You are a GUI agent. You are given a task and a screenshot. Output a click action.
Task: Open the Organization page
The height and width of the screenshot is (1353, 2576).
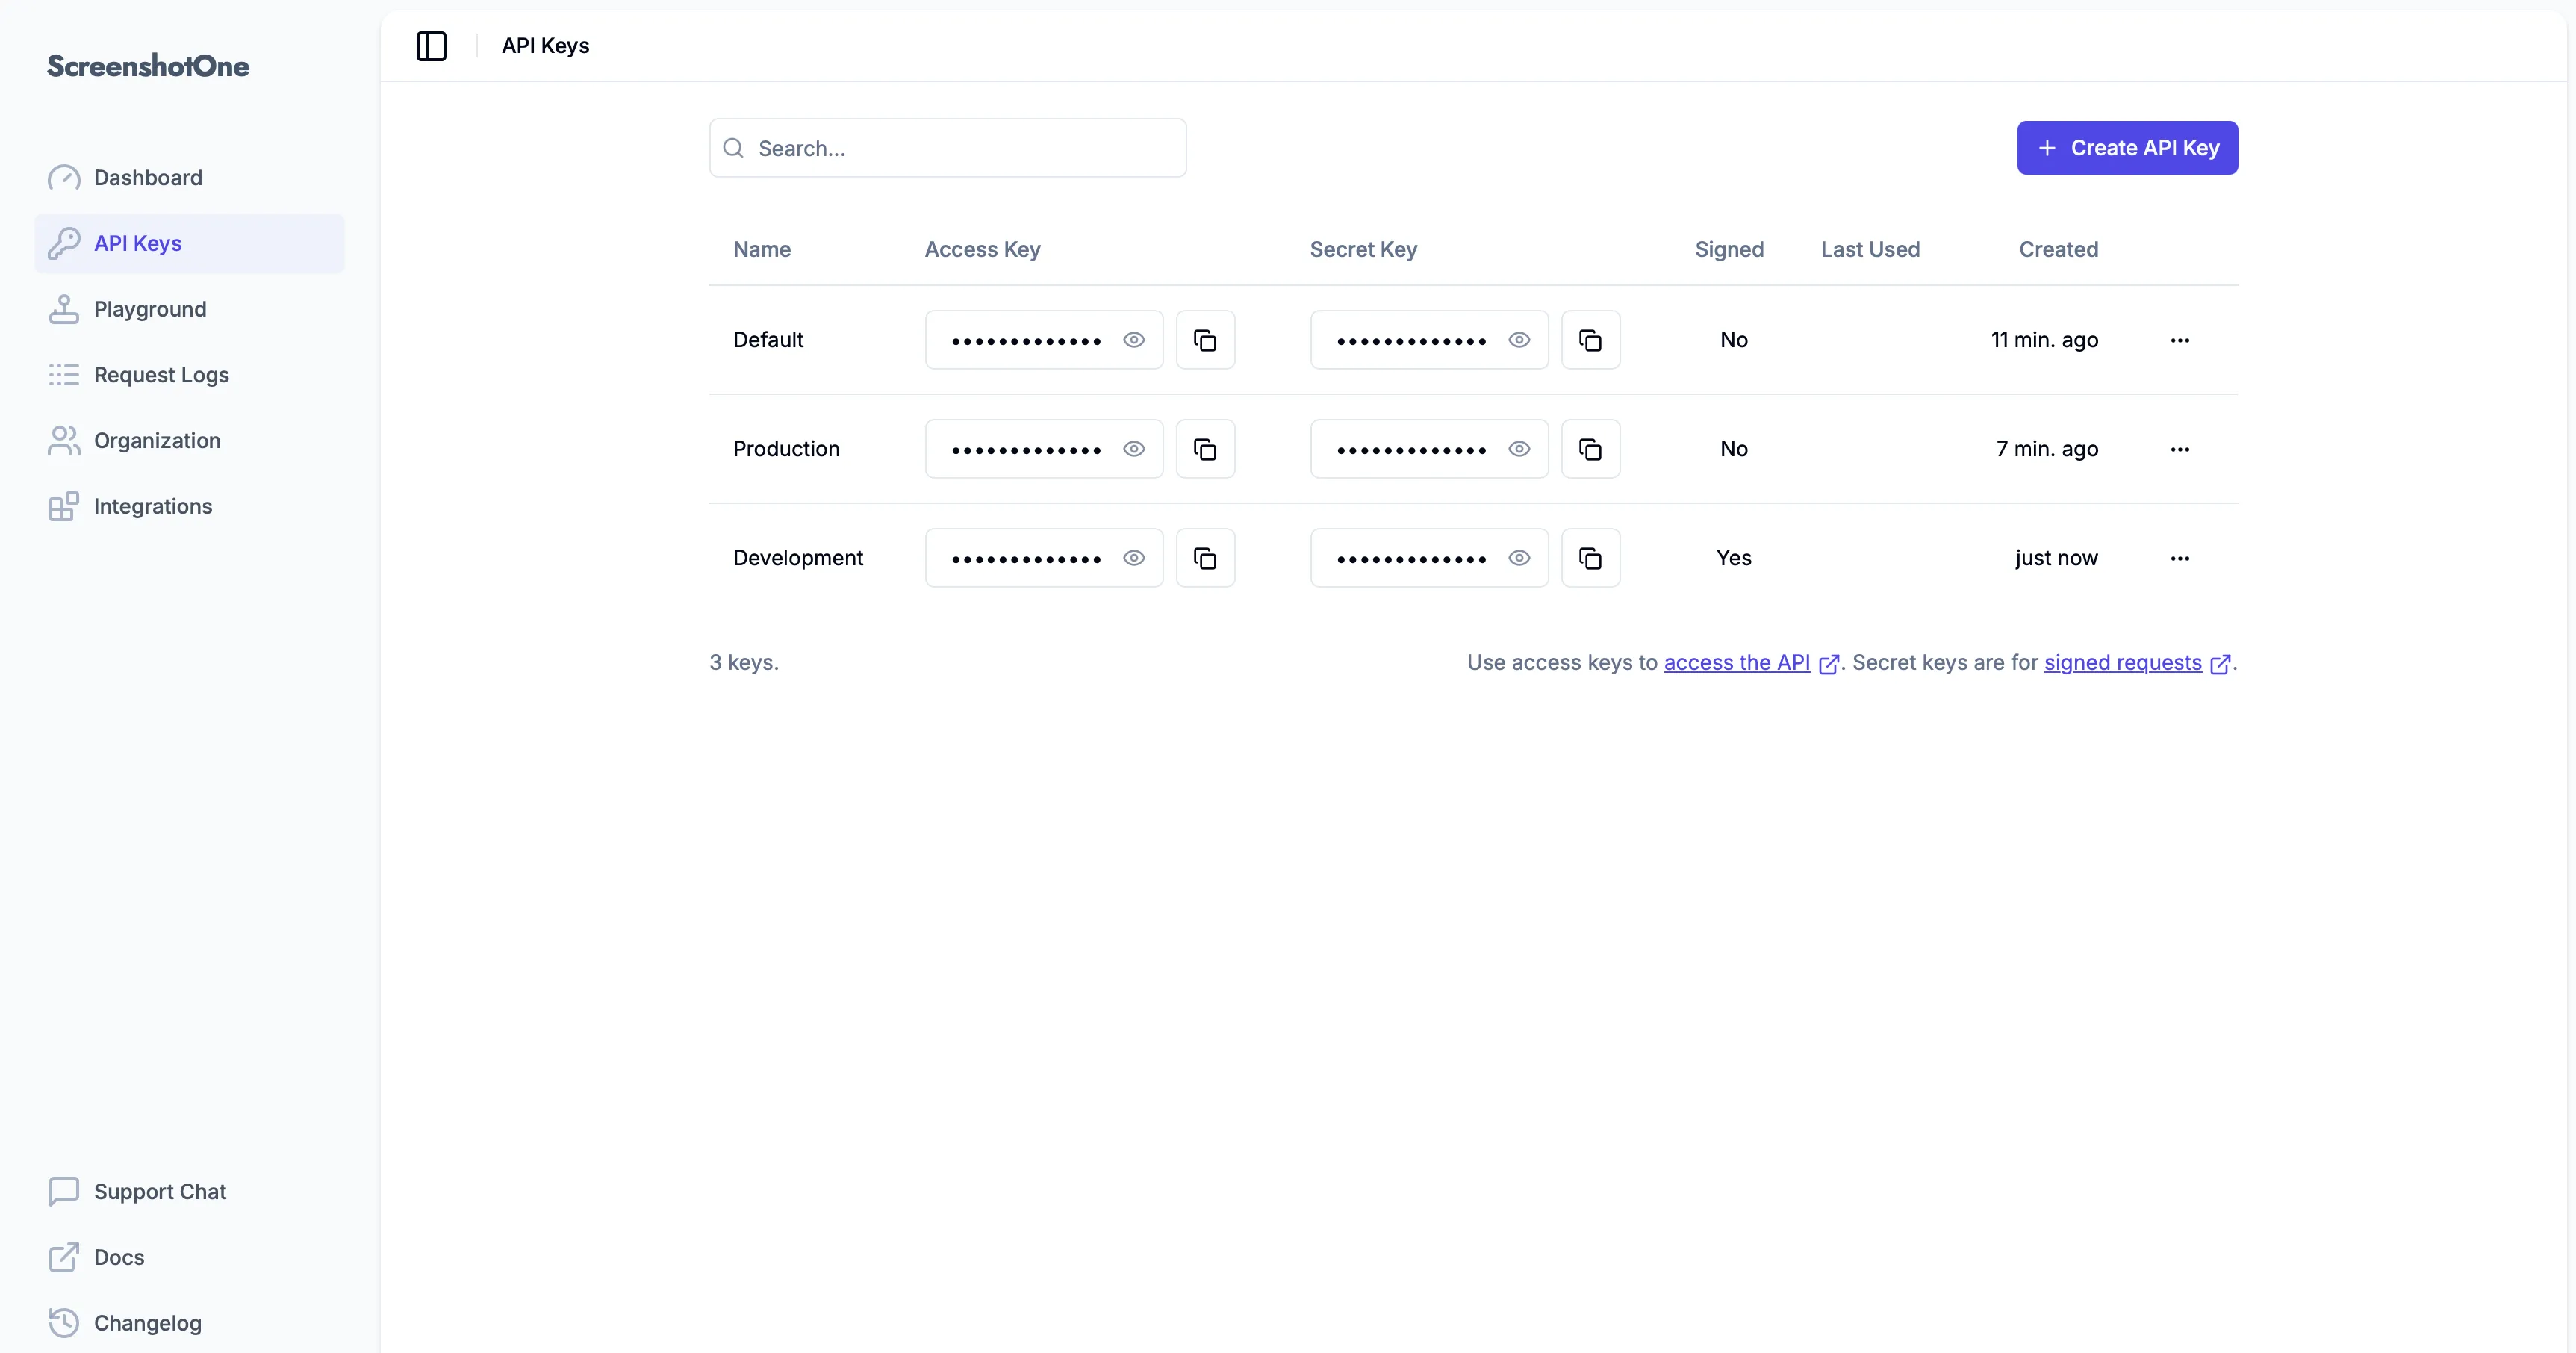tap(157, 440)
